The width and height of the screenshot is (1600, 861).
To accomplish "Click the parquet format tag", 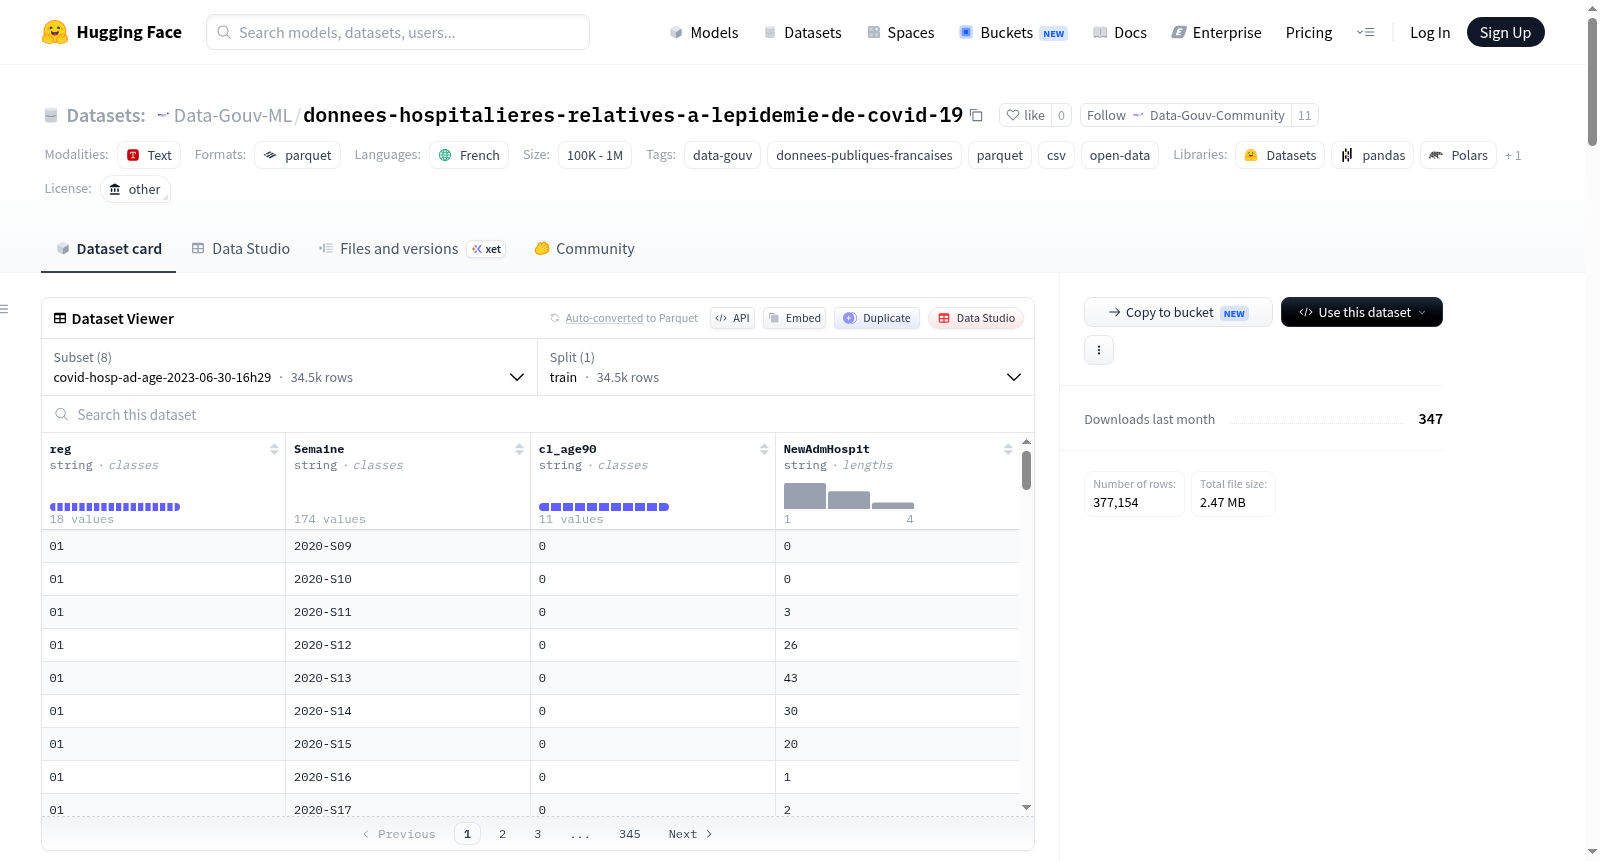I will coord(298,155).
